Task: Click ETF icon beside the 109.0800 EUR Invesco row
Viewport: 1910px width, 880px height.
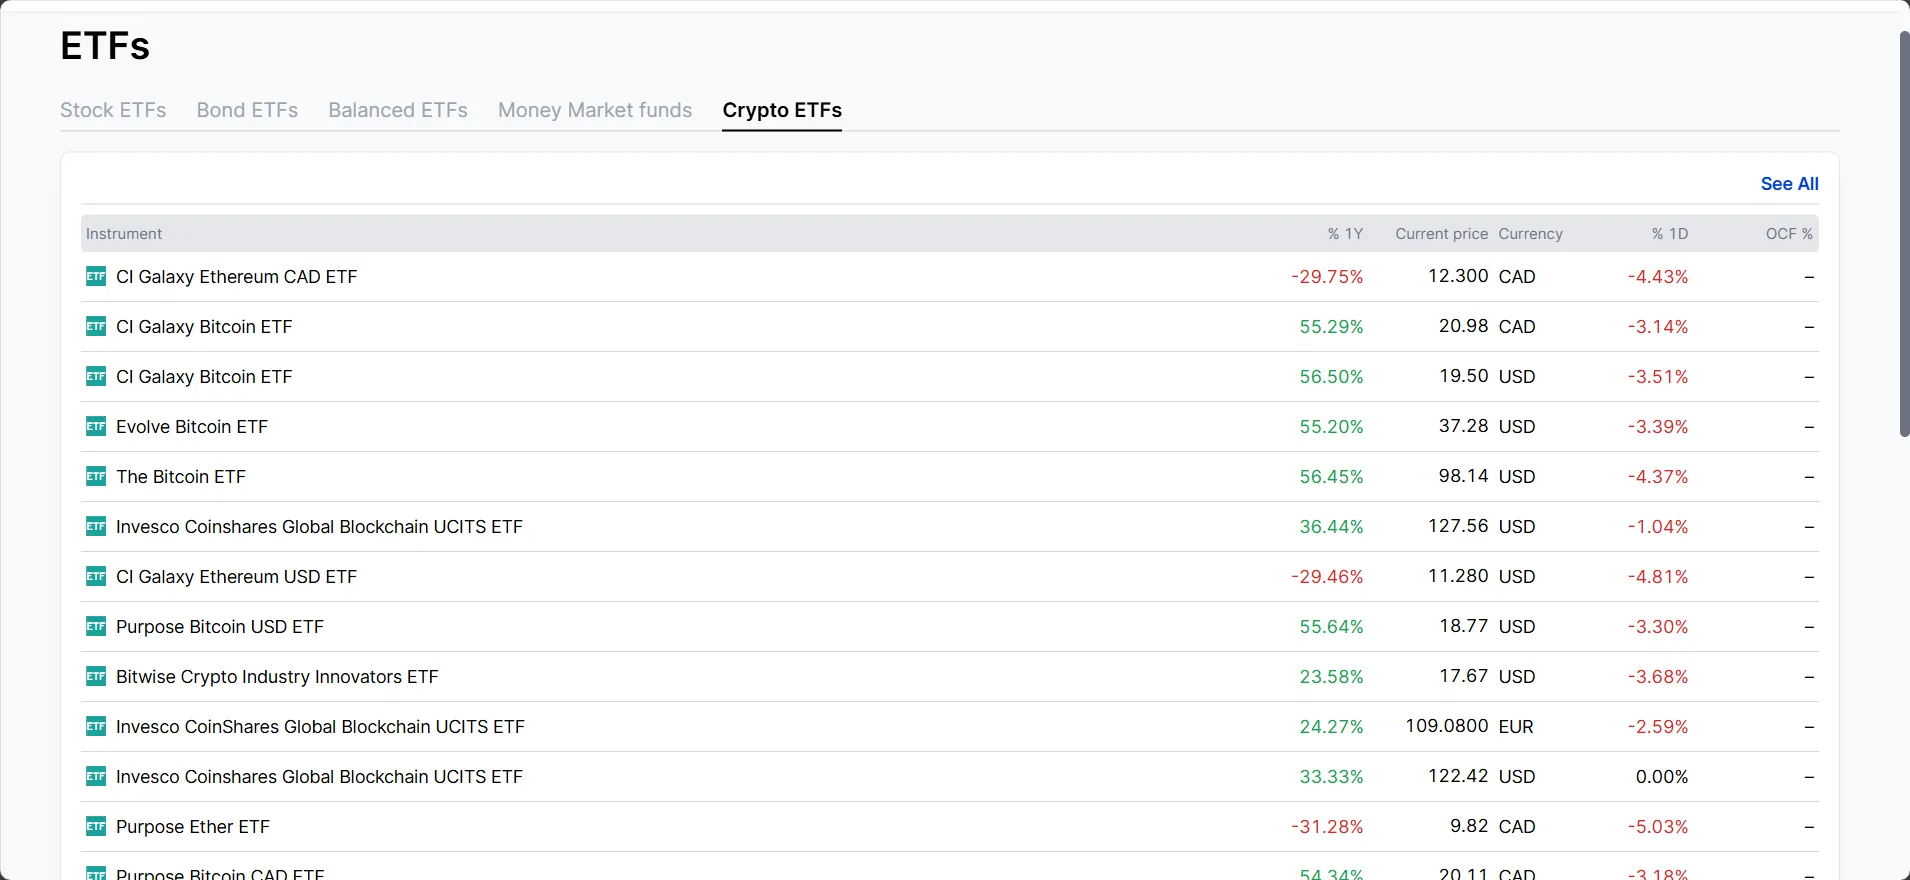Action: pyautogui.click(x=96, y=726)
